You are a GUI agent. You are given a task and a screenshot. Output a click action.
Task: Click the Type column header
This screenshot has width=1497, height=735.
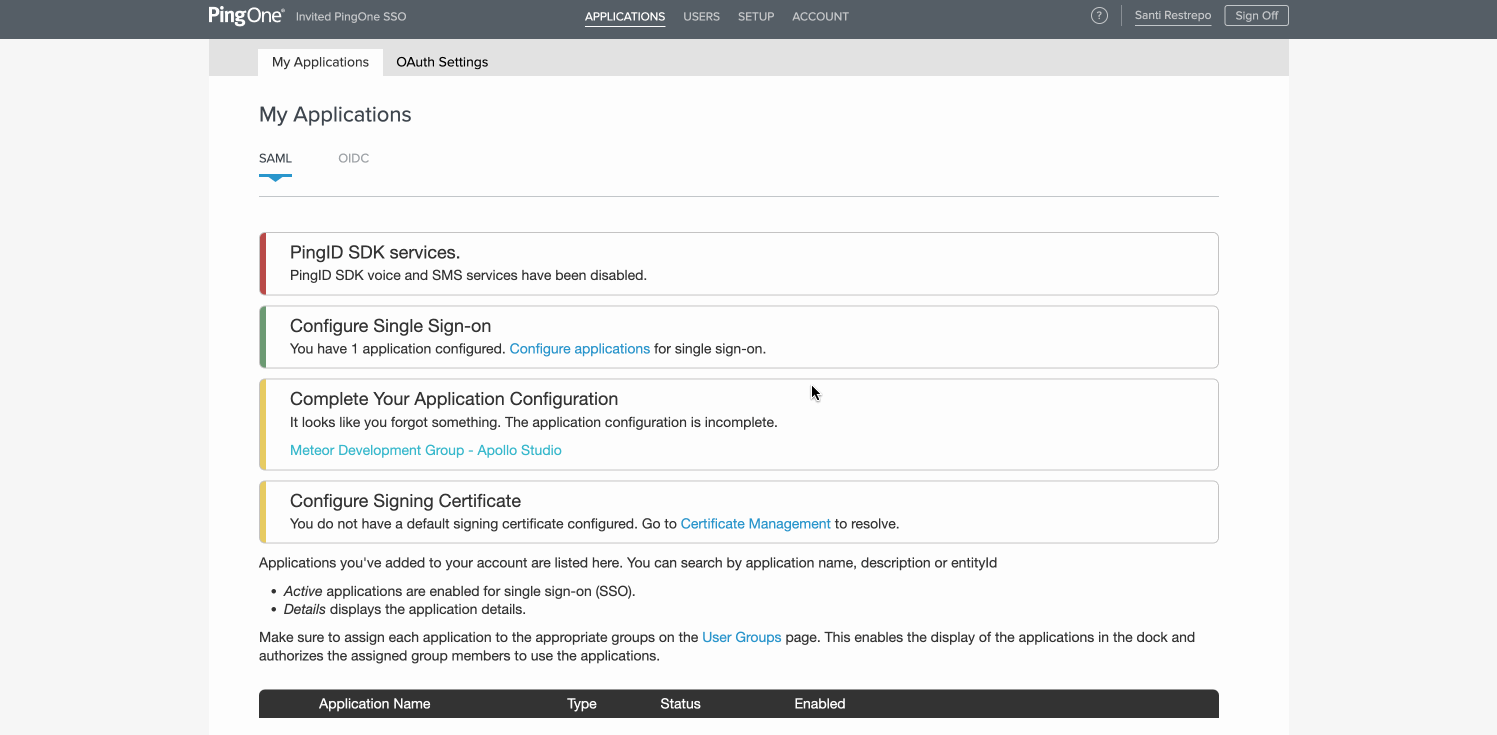pyautogui.click(x=581, y=703)
